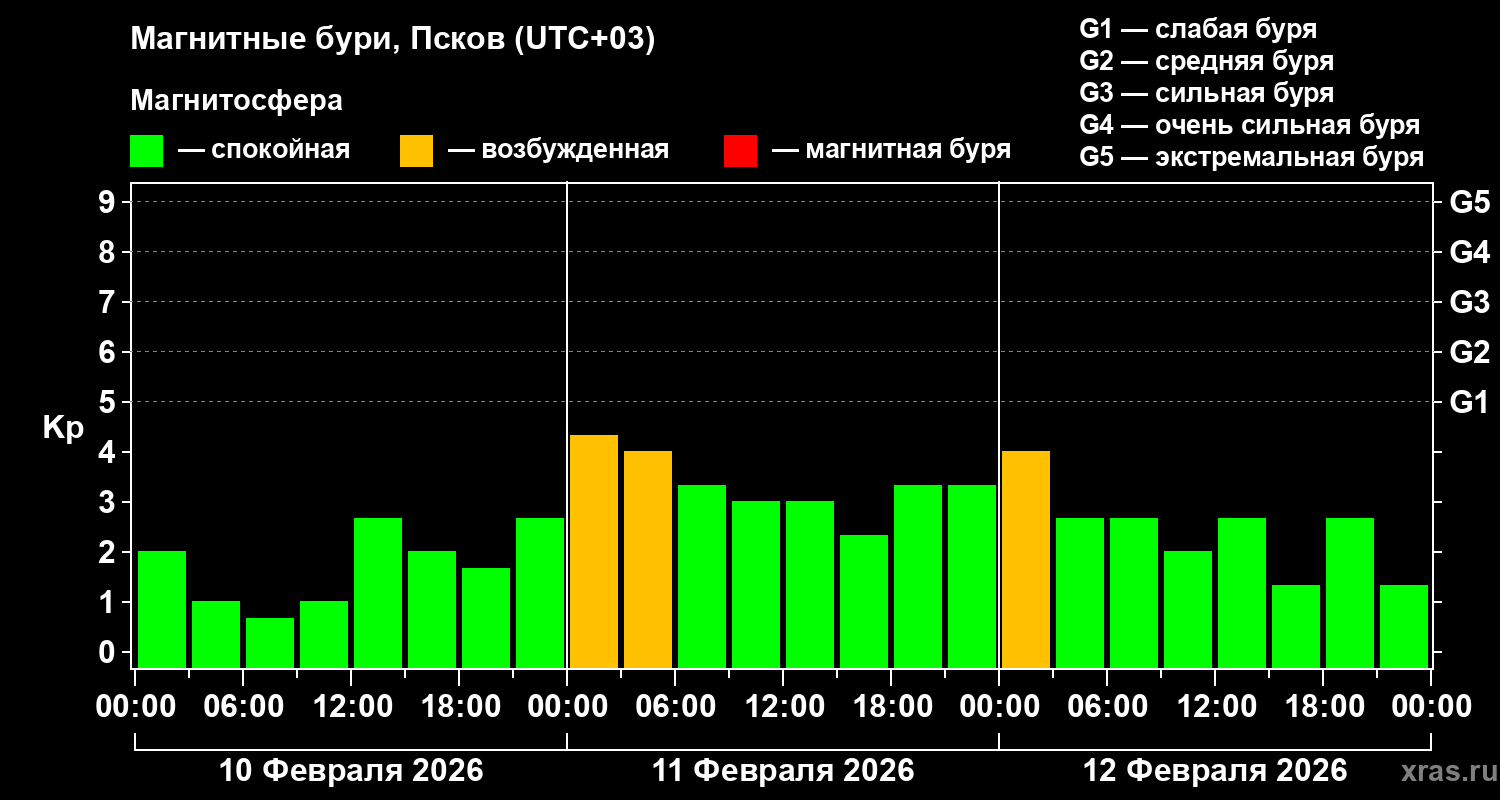Click the 'G3 — сильная буря' legend line

pyautogui.click(x=1207, y=93)
